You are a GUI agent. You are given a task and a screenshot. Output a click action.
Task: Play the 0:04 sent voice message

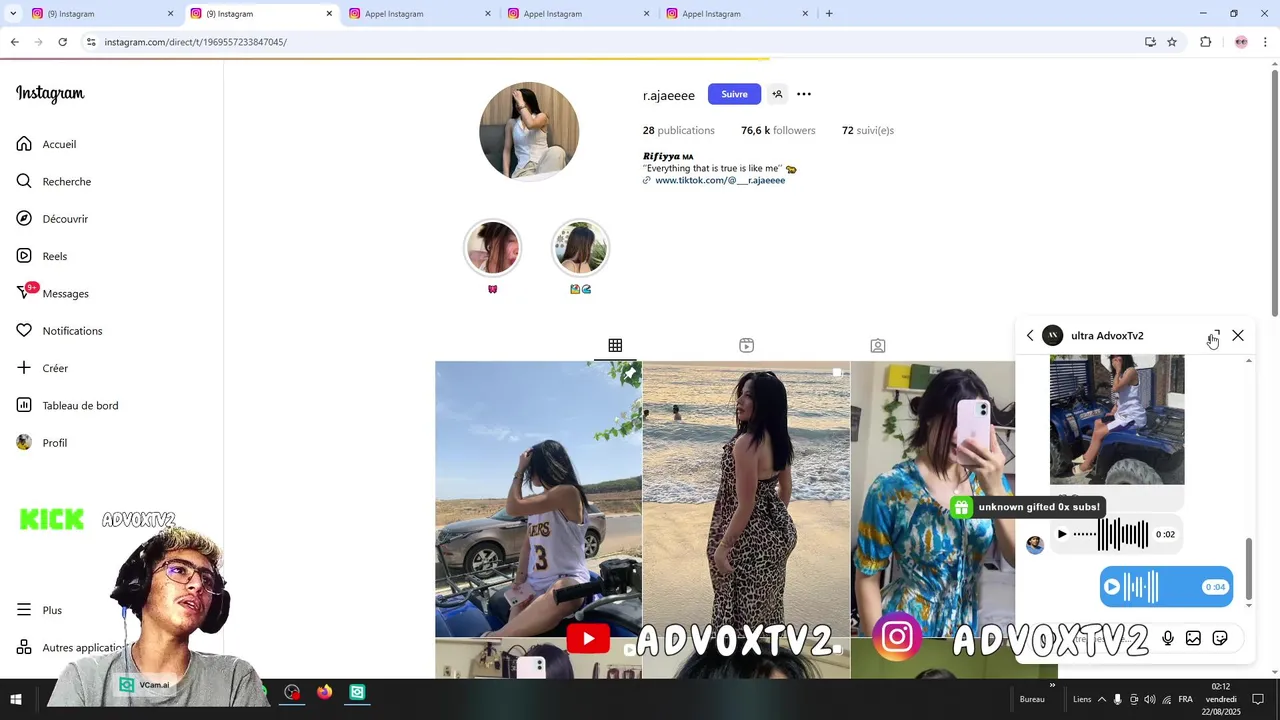(1112, 587)
